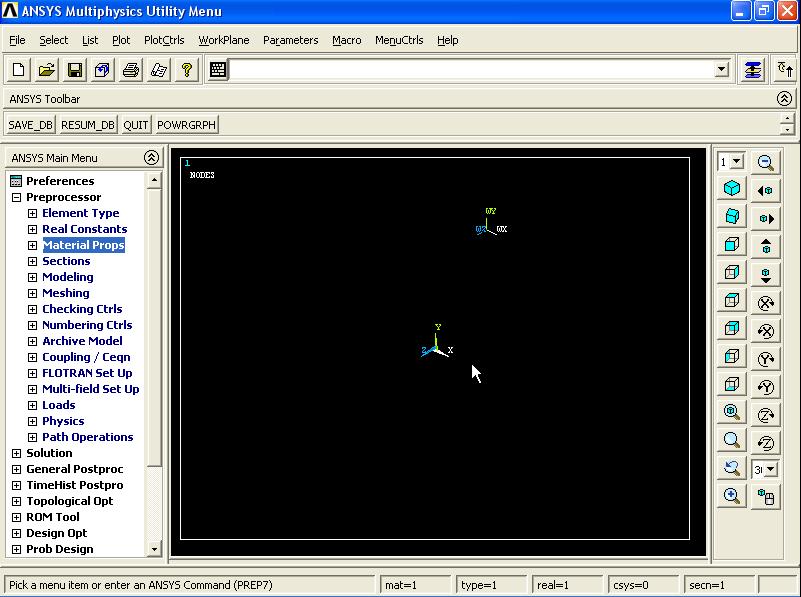Click the RESUM_DB toolbar button
Image resolution: width=801 pixels, height=597 pixels.
pyautogui.click(x=88, y=125)
